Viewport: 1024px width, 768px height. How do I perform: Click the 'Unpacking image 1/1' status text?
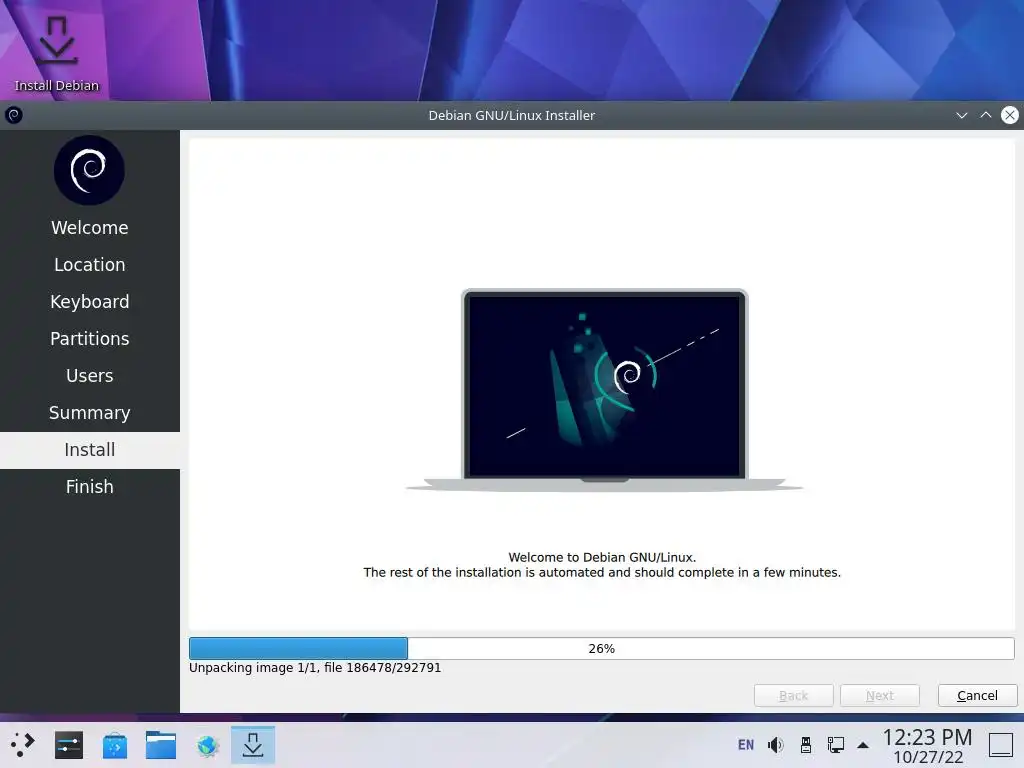point(315,667)
